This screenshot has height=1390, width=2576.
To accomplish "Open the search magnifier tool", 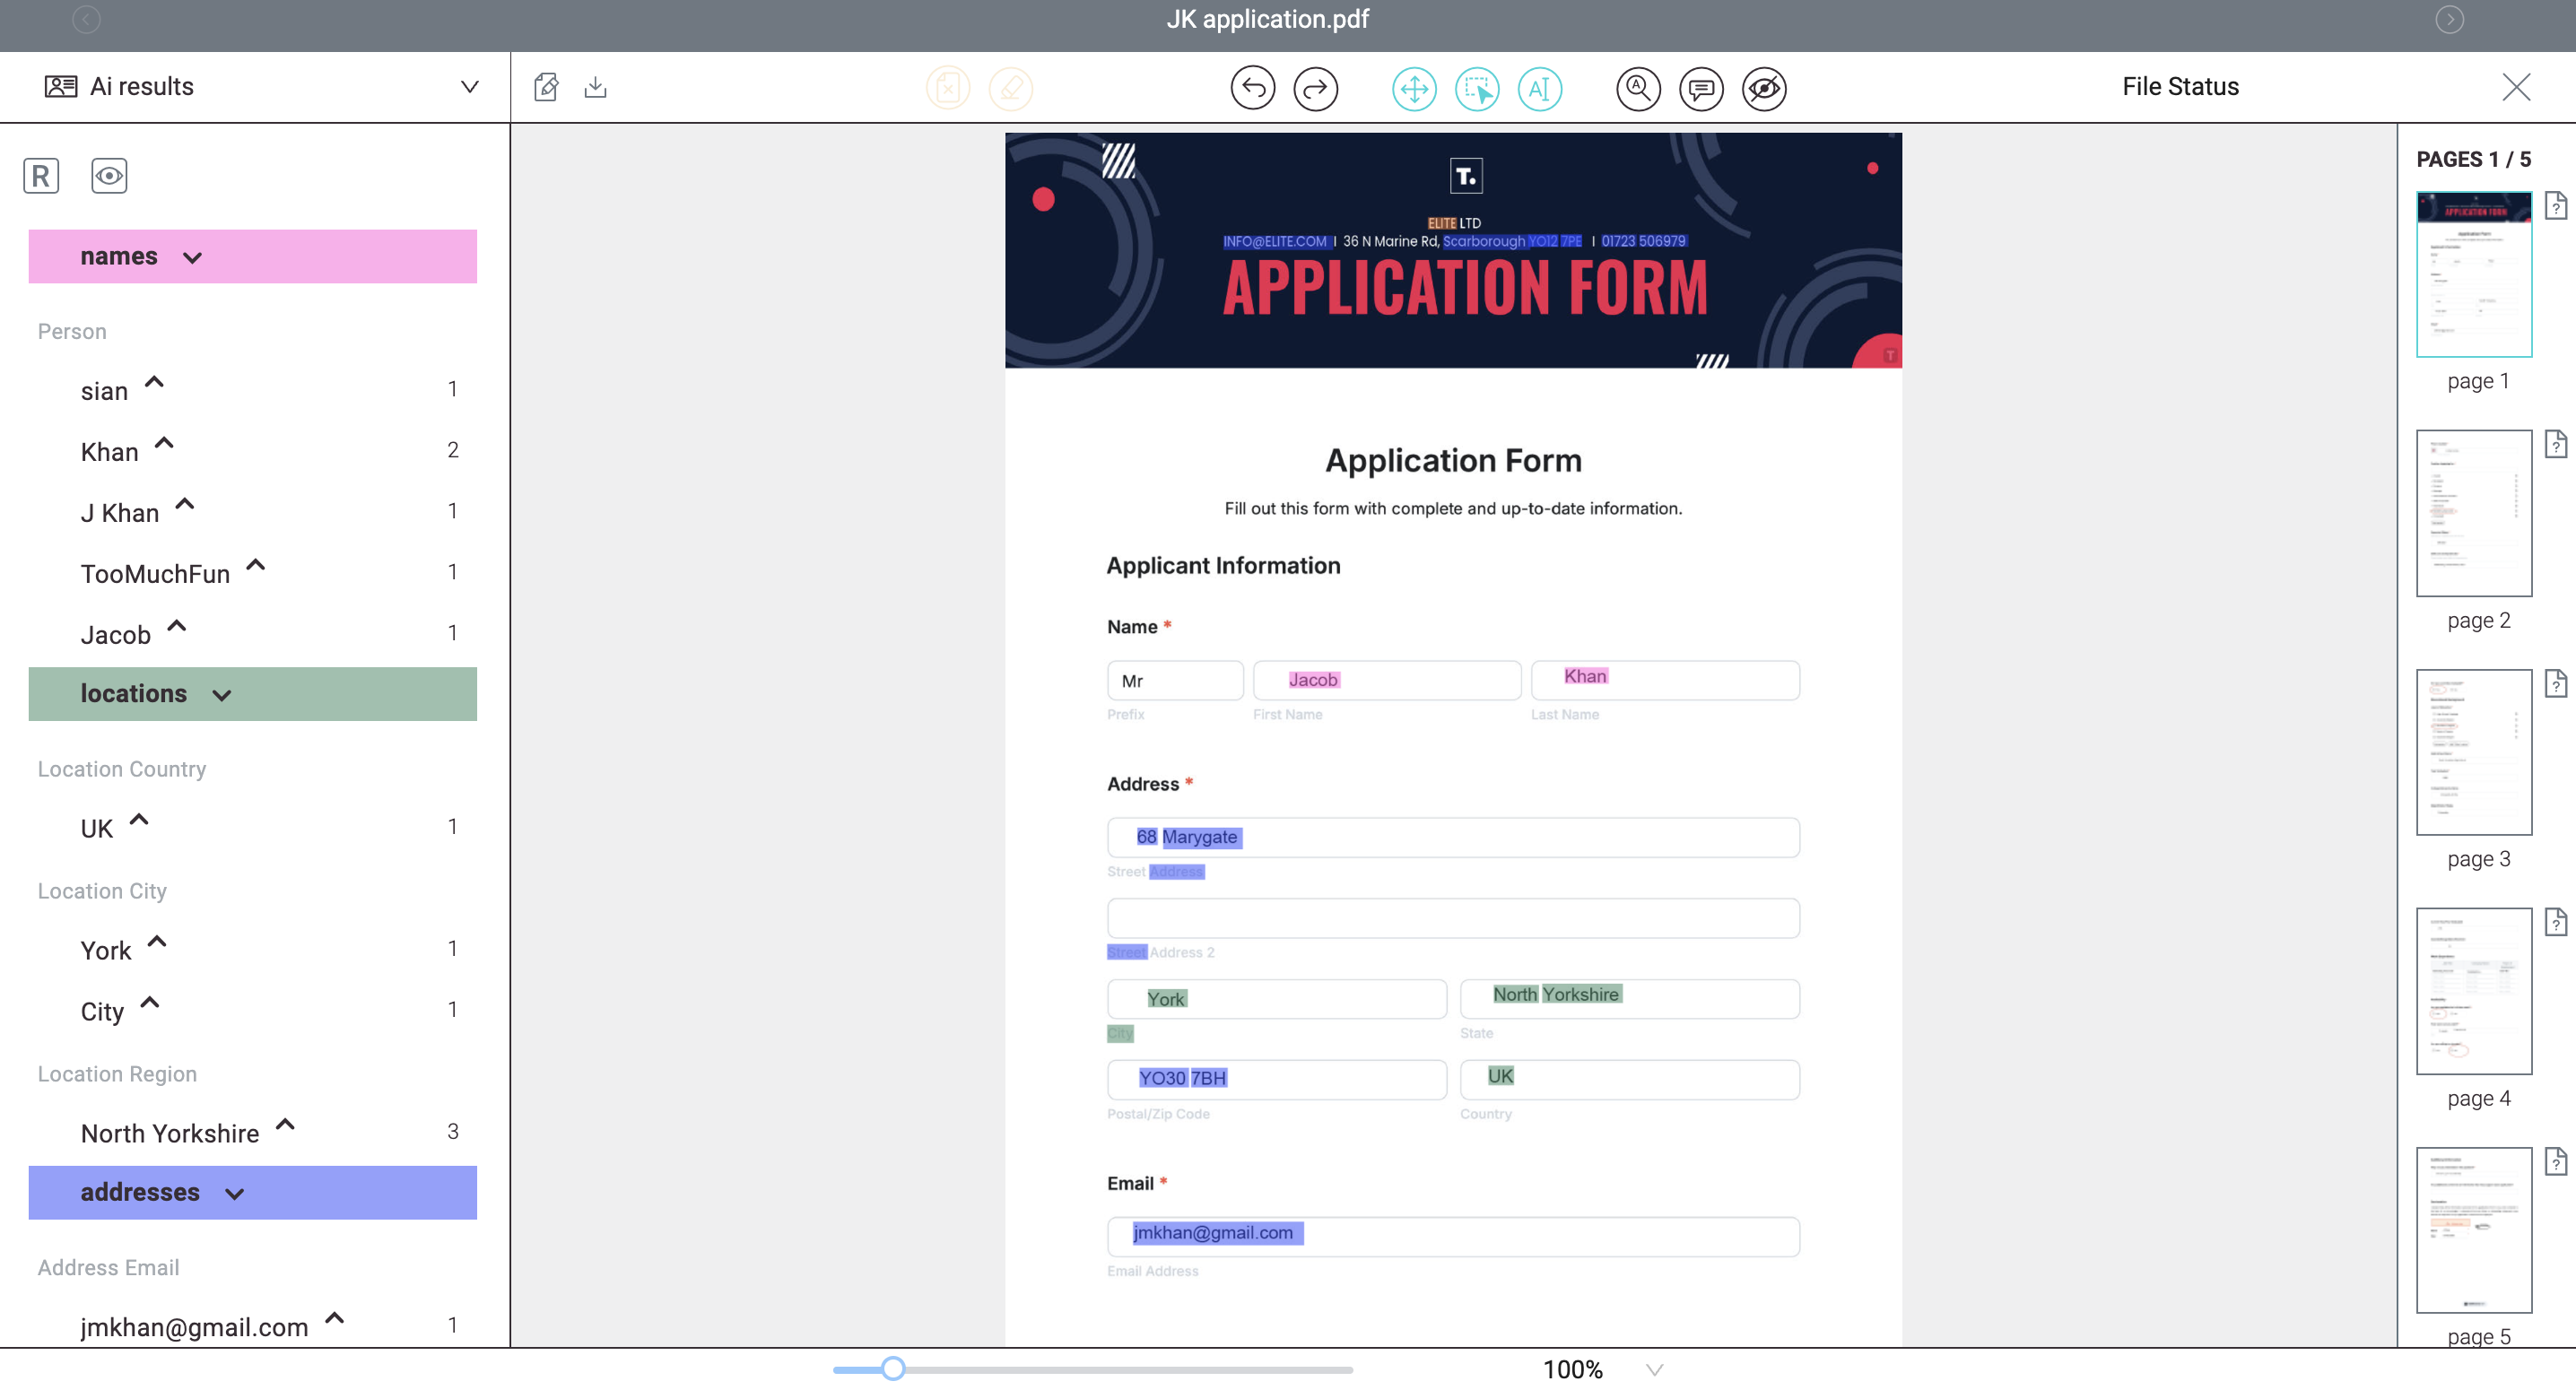I will click(x=1638, y=88).
